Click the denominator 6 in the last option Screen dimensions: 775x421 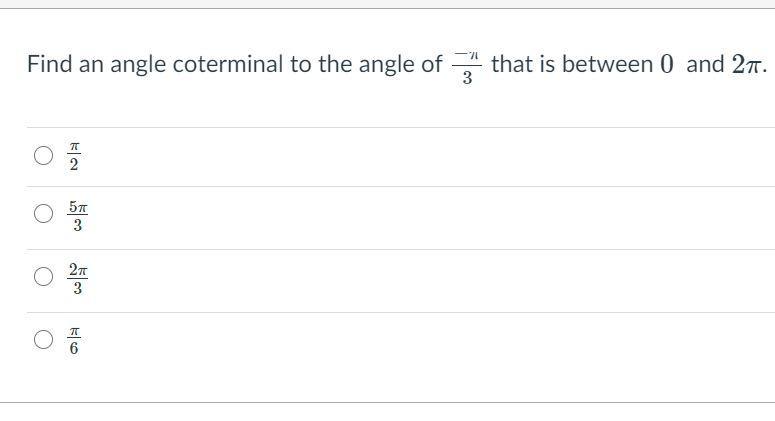click(74, 349)
